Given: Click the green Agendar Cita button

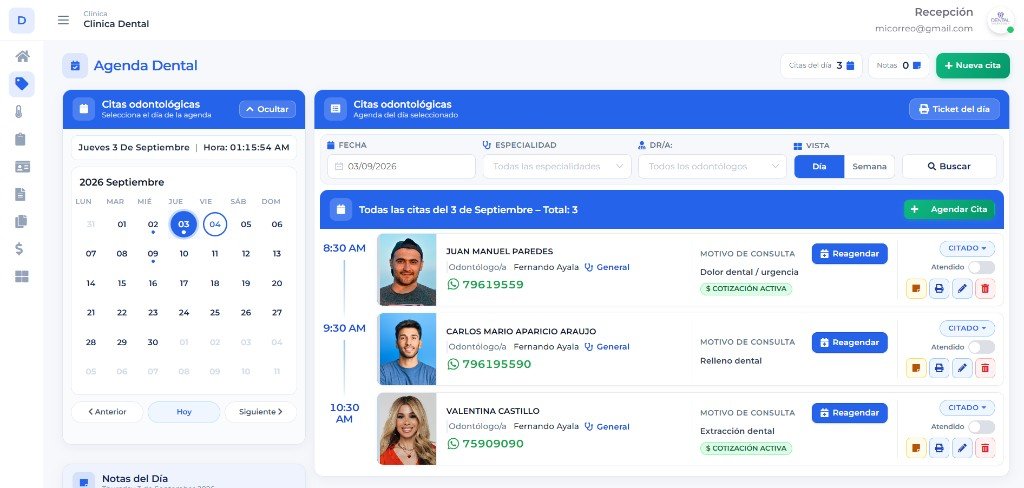Looking at the screenshot, I should tap(950, 209).
